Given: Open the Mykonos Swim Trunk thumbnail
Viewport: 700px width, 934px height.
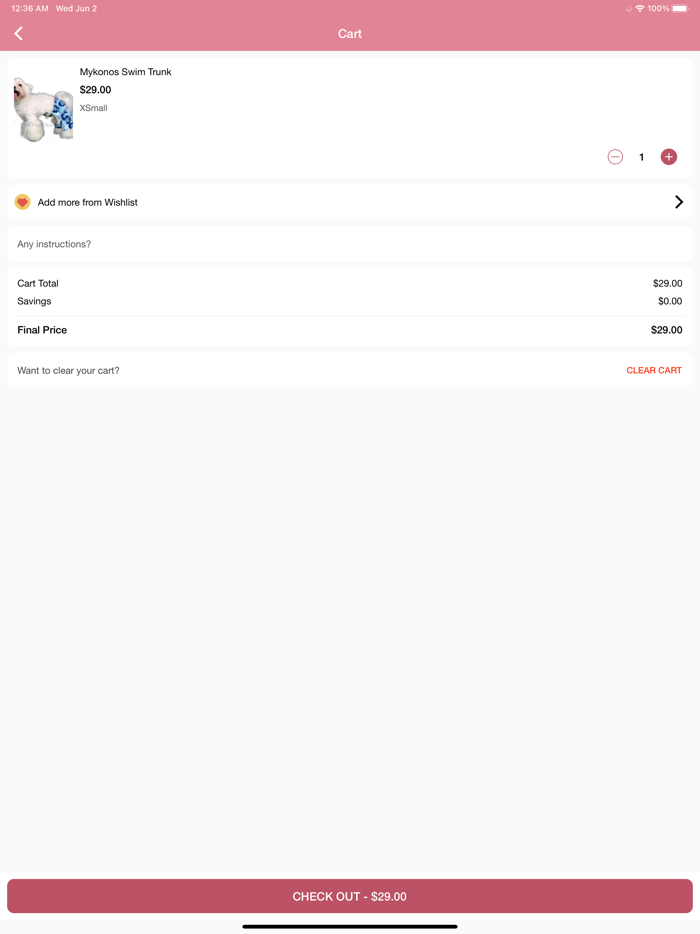Looking at the screenshot, I should pyautogui.click(x=43, y=108).
